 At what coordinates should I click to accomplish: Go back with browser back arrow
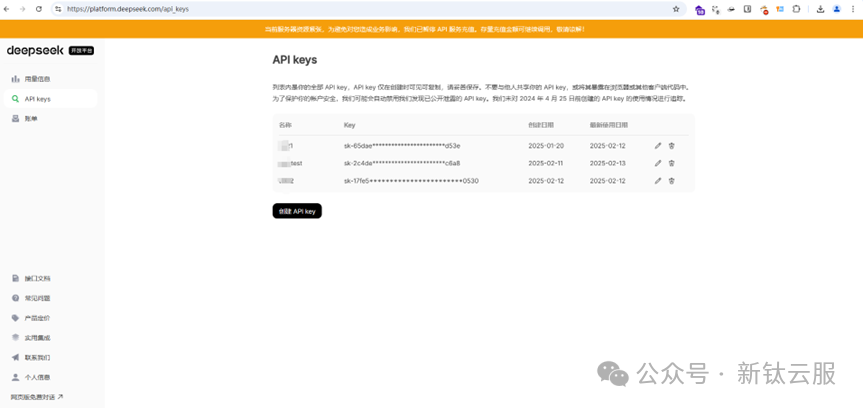pos(7,9)
